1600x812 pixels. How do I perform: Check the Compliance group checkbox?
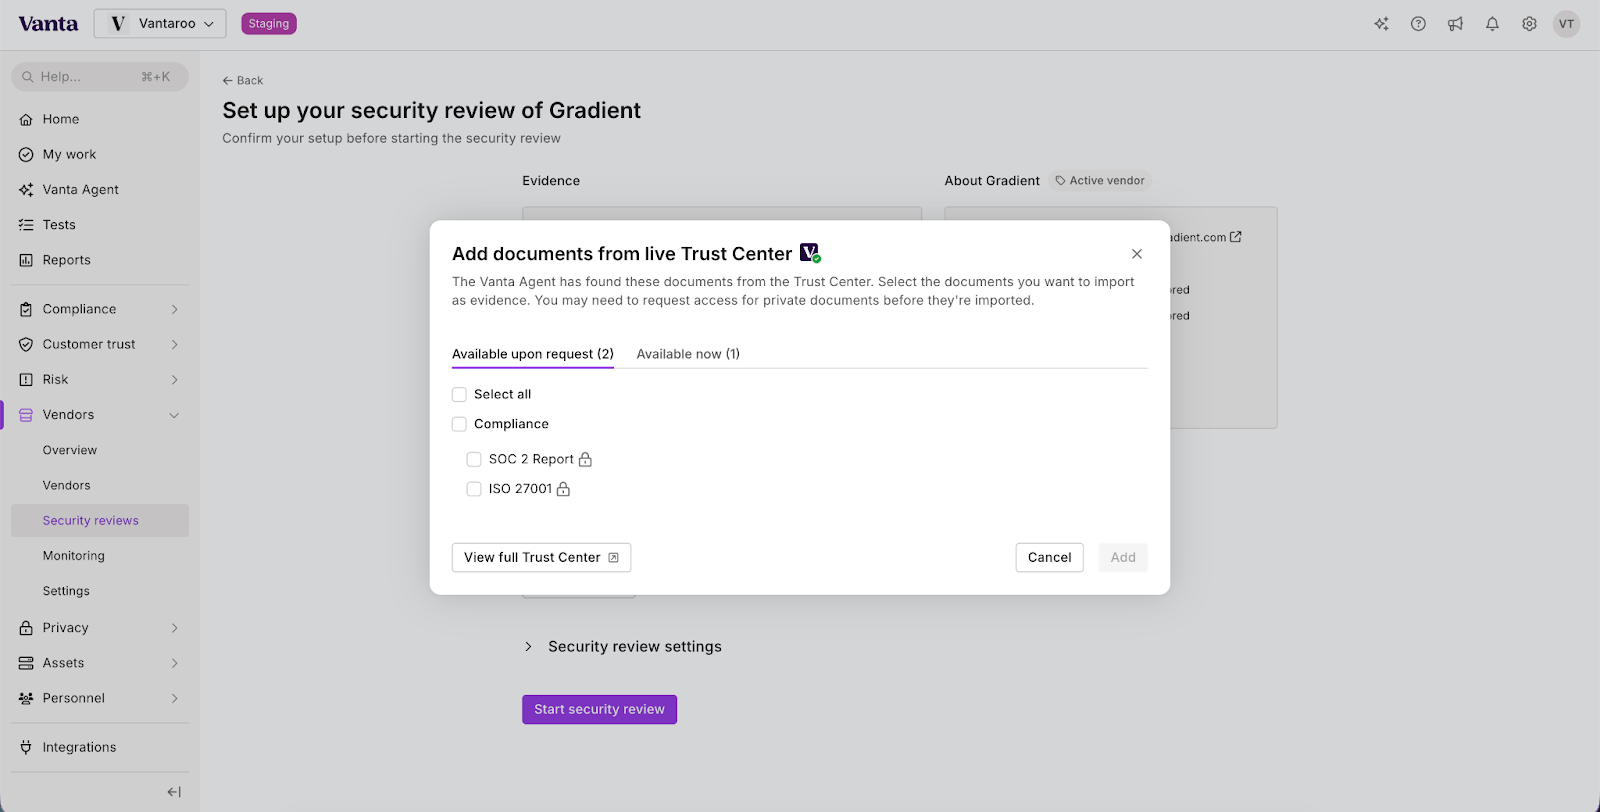(459, 424)
